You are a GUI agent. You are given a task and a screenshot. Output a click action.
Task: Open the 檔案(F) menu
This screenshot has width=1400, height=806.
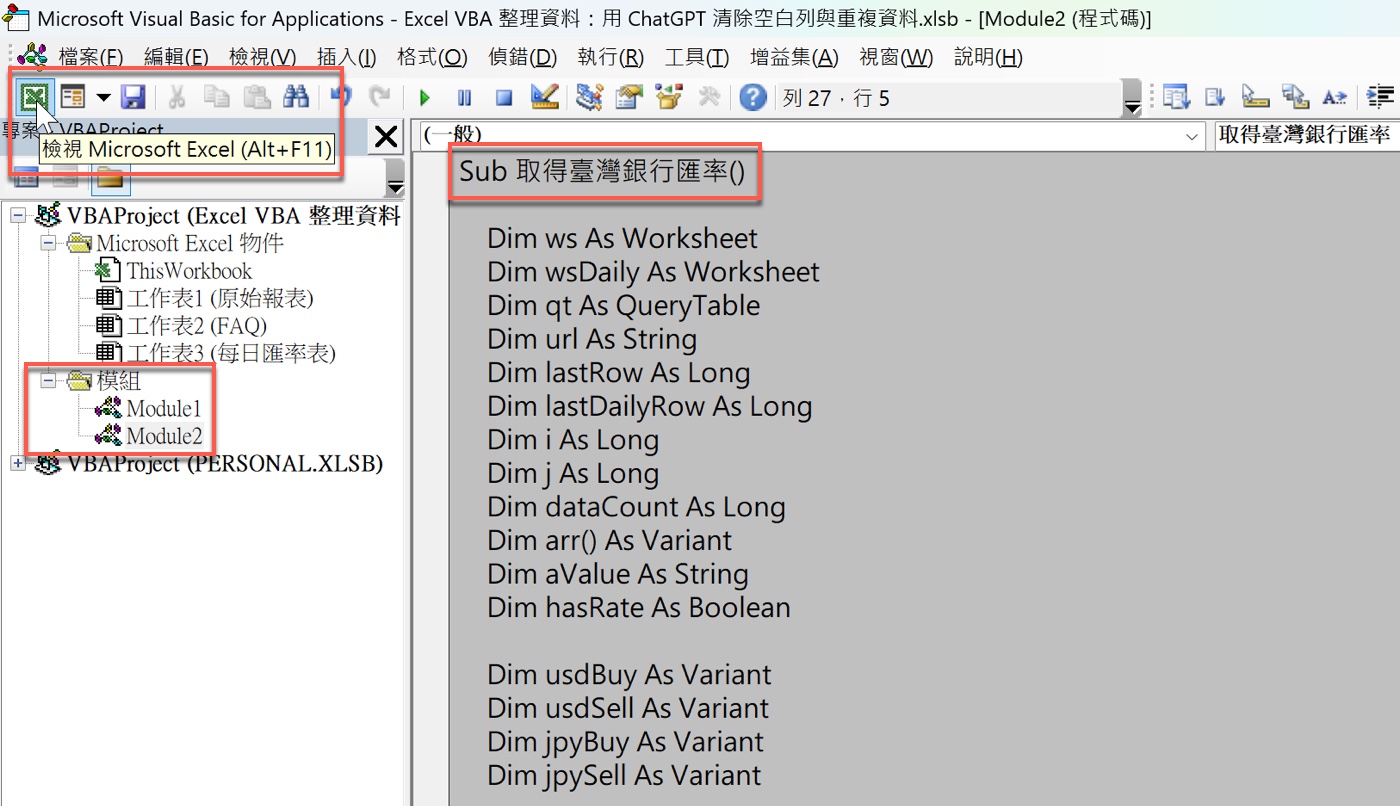[x=91, y=57]
